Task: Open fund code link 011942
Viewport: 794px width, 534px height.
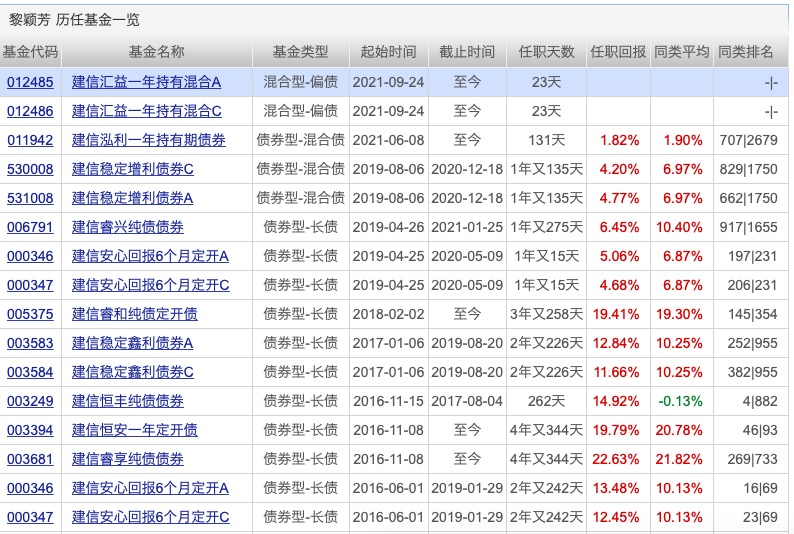Action: [30, 140]
